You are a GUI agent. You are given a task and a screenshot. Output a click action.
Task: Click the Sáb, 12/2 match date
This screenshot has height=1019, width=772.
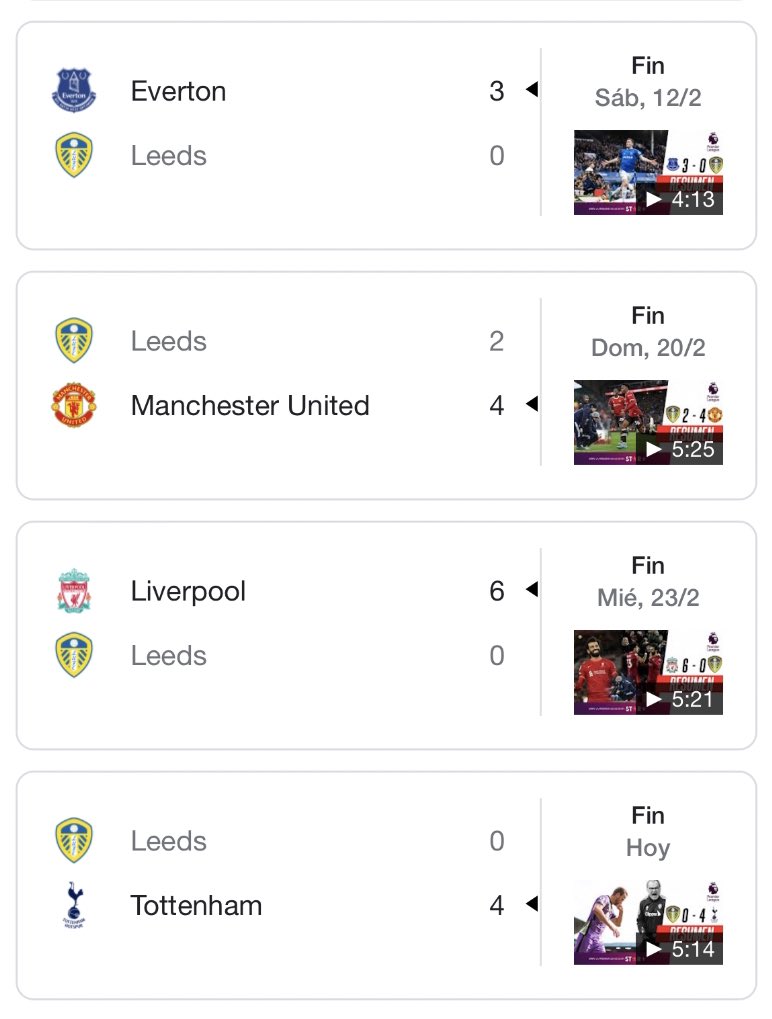[648, 98]
